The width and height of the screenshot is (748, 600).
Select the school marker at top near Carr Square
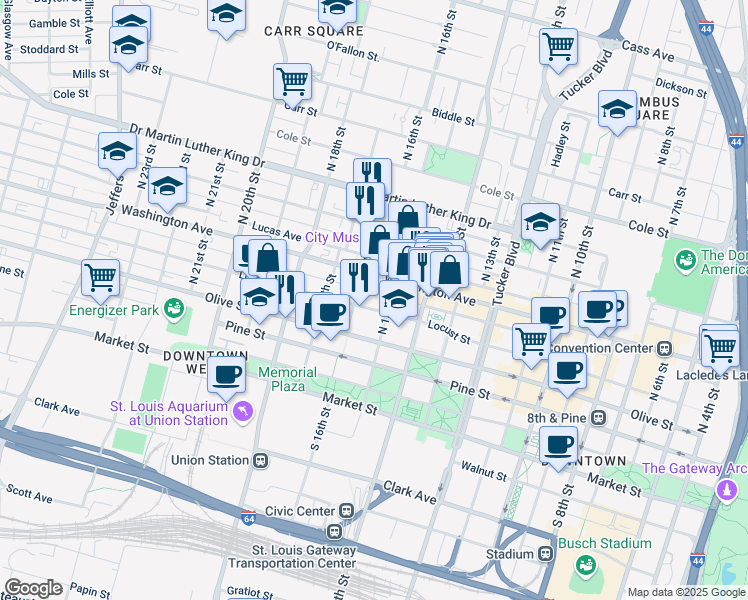(337, 10)
